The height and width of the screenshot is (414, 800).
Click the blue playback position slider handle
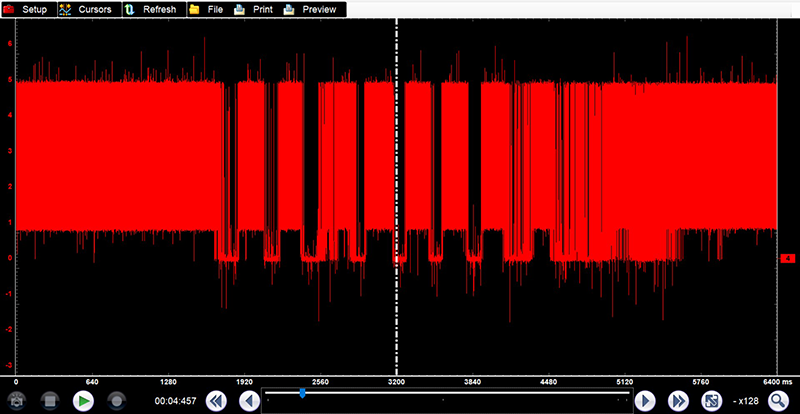click(x=303, y=394)
